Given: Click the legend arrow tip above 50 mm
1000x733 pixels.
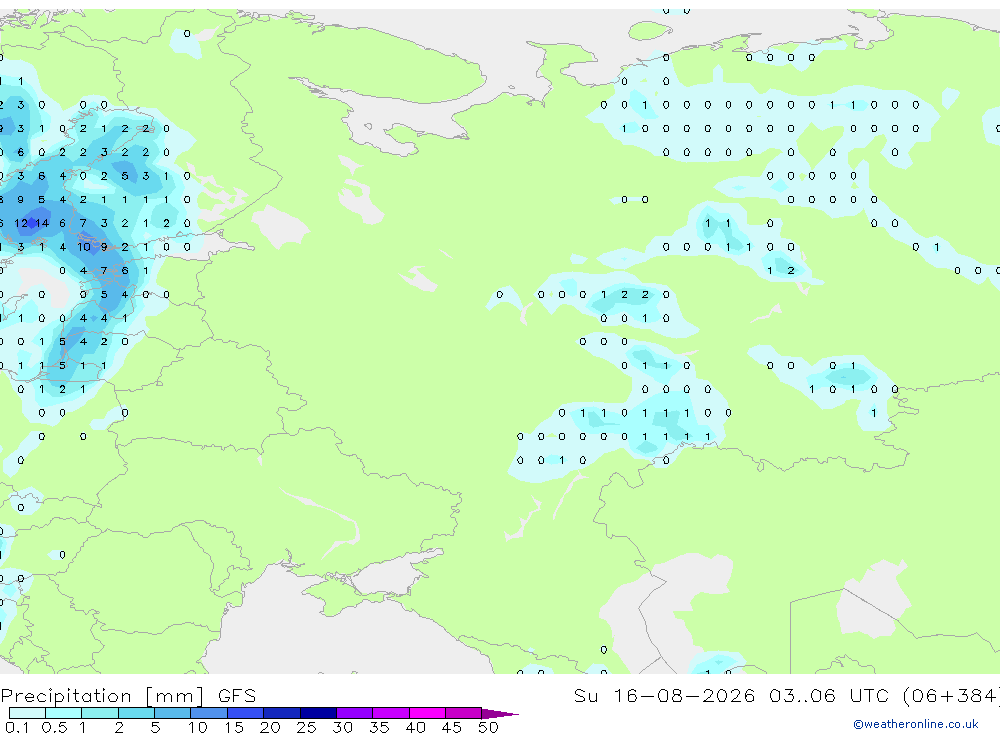Looking at the screenshot, I should (500, 713).
